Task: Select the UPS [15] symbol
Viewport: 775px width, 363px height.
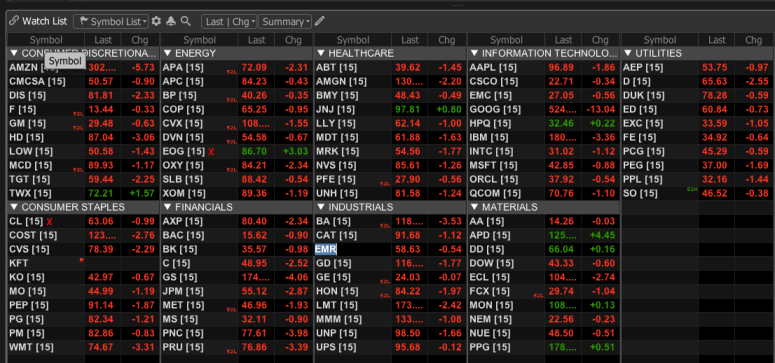Action: click(x=336, y=347)
